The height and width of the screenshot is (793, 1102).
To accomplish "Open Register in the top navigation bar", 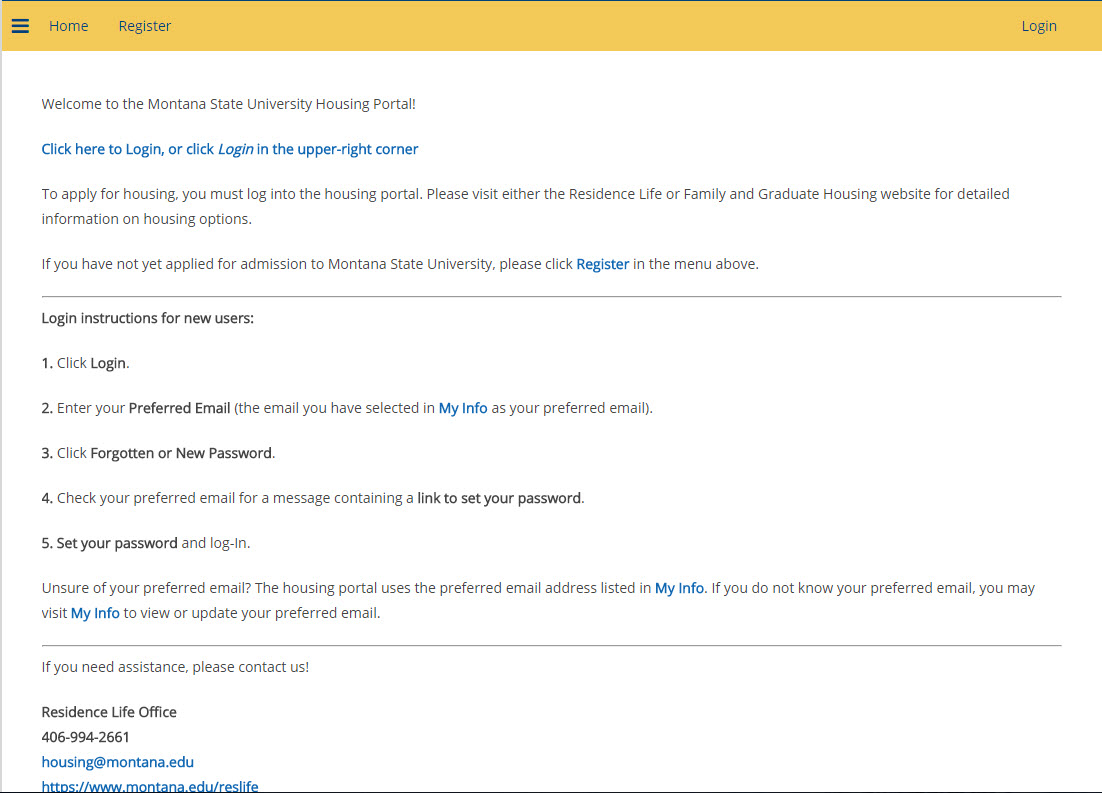I will [144, 26].
